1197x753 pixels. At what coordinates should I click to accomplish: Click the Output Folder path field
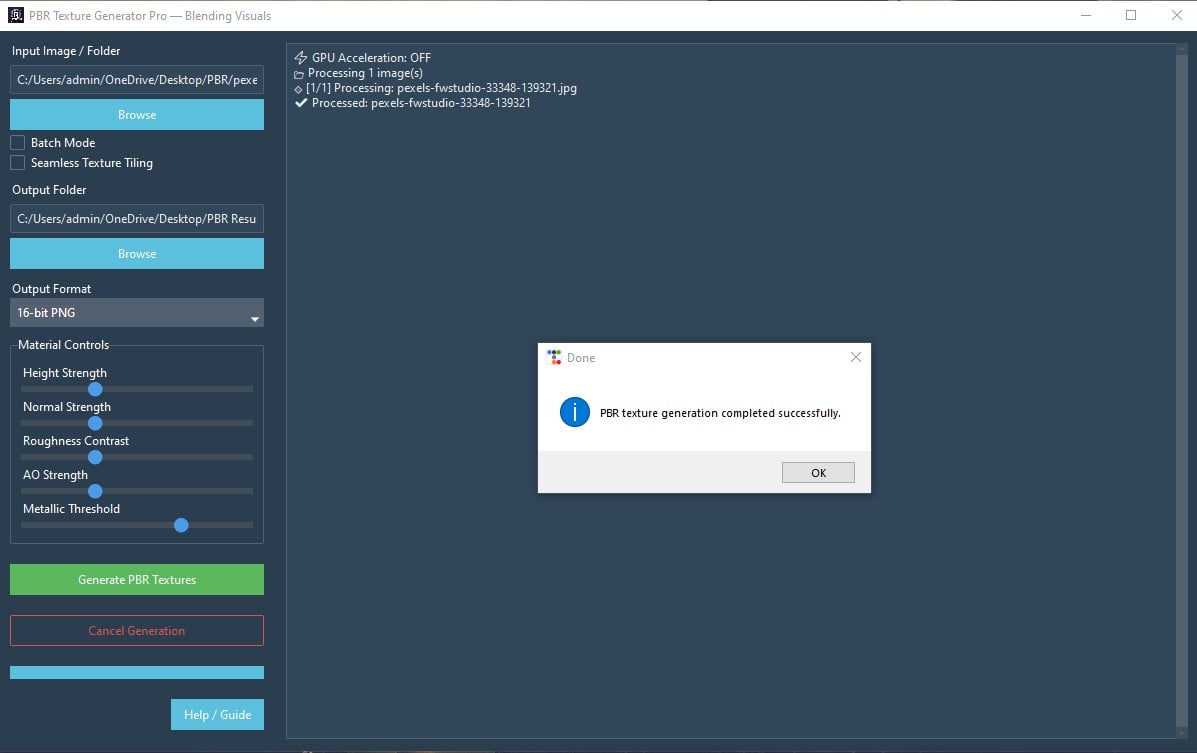[137, 218]
